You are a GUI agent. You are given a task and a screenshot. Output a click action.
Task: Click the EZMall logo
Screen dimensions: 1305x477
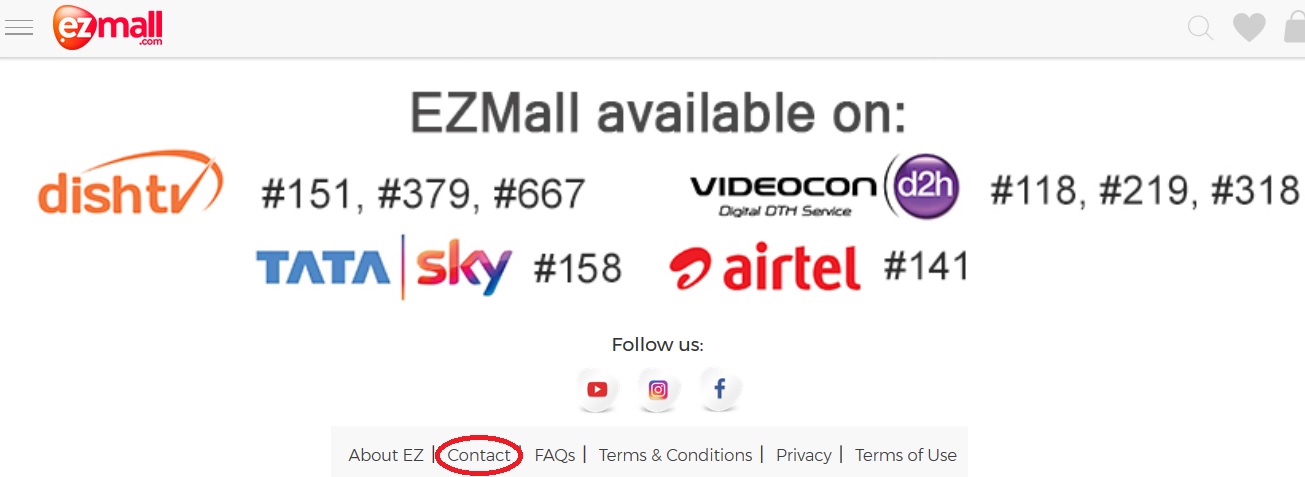tap(108, 27)
